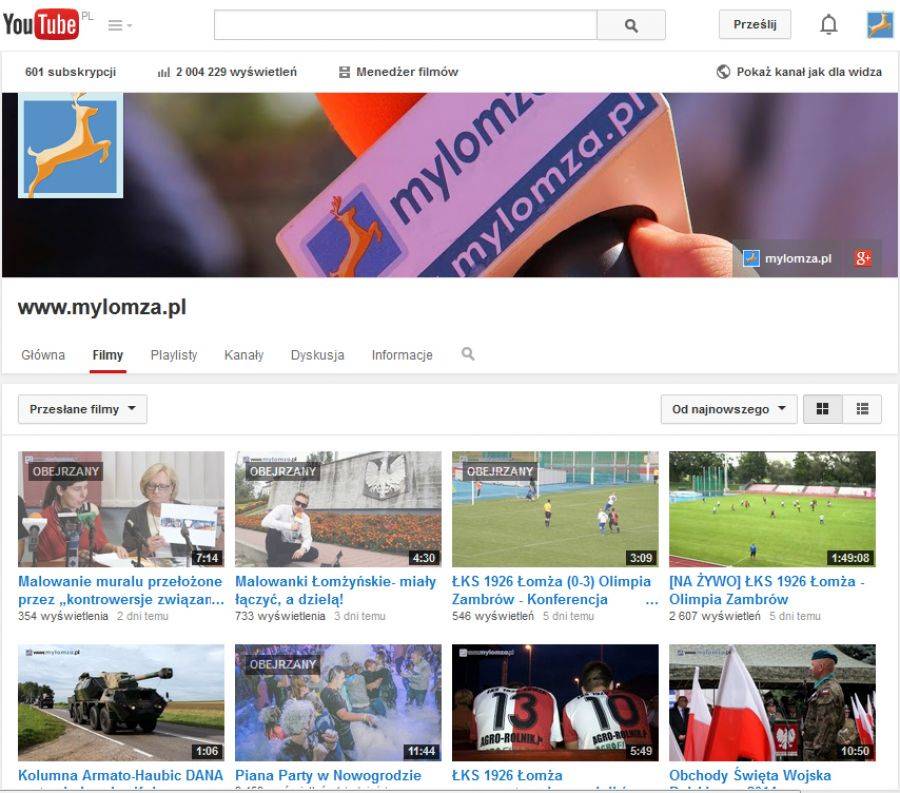Viewport: 900px width, 793px height.
Task: Click the Obchody Święta Wojska title
Action: point(750,776)
